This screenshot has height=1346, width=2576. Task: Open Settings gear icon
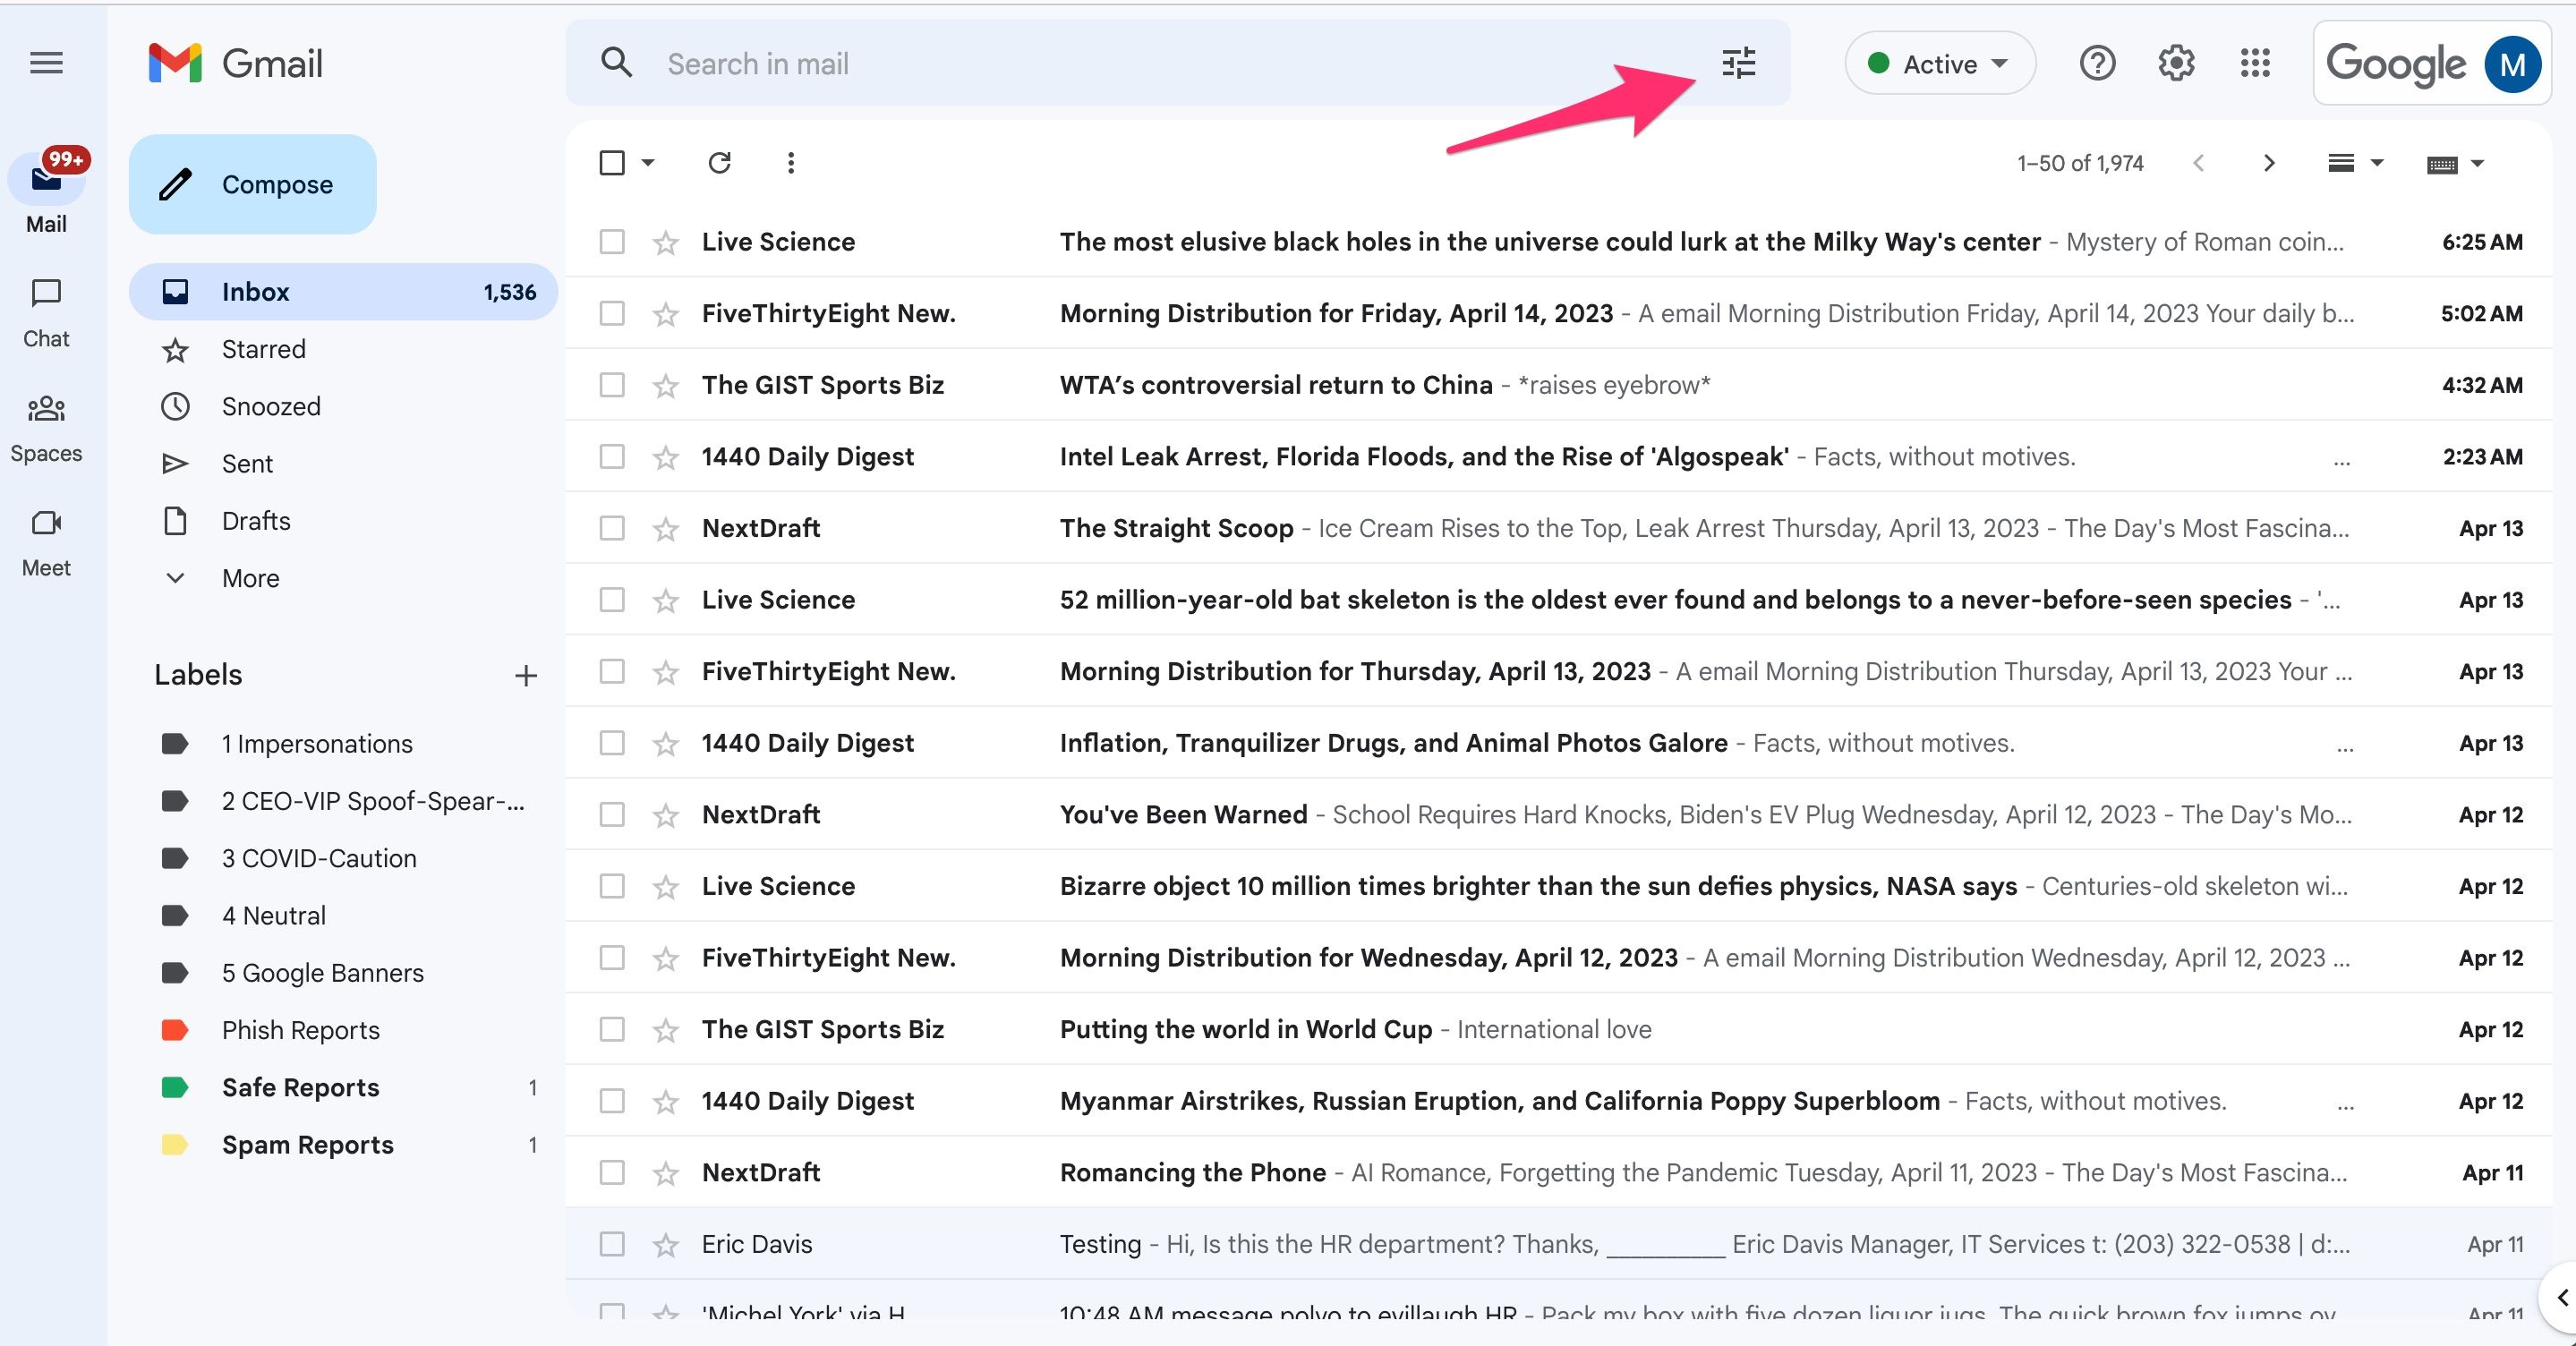click(2176, 63)
